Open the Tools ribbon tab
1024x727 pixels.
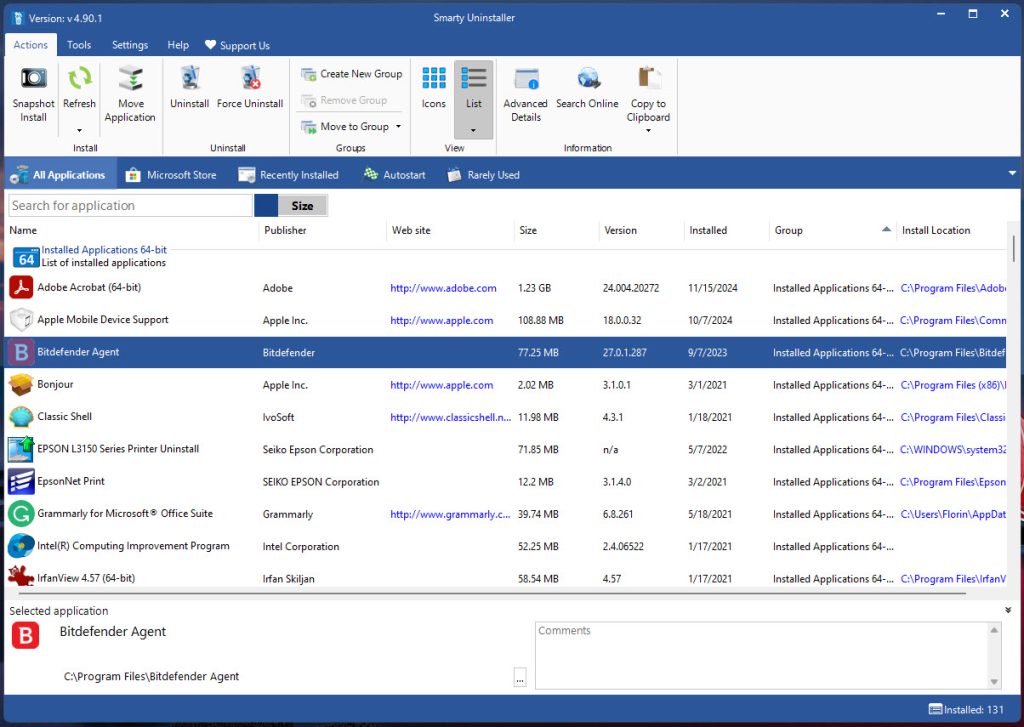(x=79, y=45)
